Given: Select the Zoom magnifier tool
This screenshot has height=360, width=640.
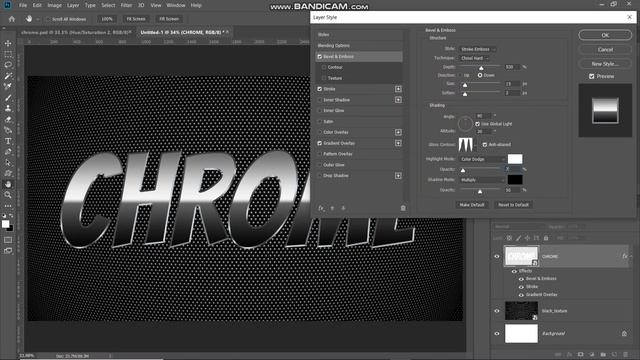Looking at the screenshot, I should 8,195.
